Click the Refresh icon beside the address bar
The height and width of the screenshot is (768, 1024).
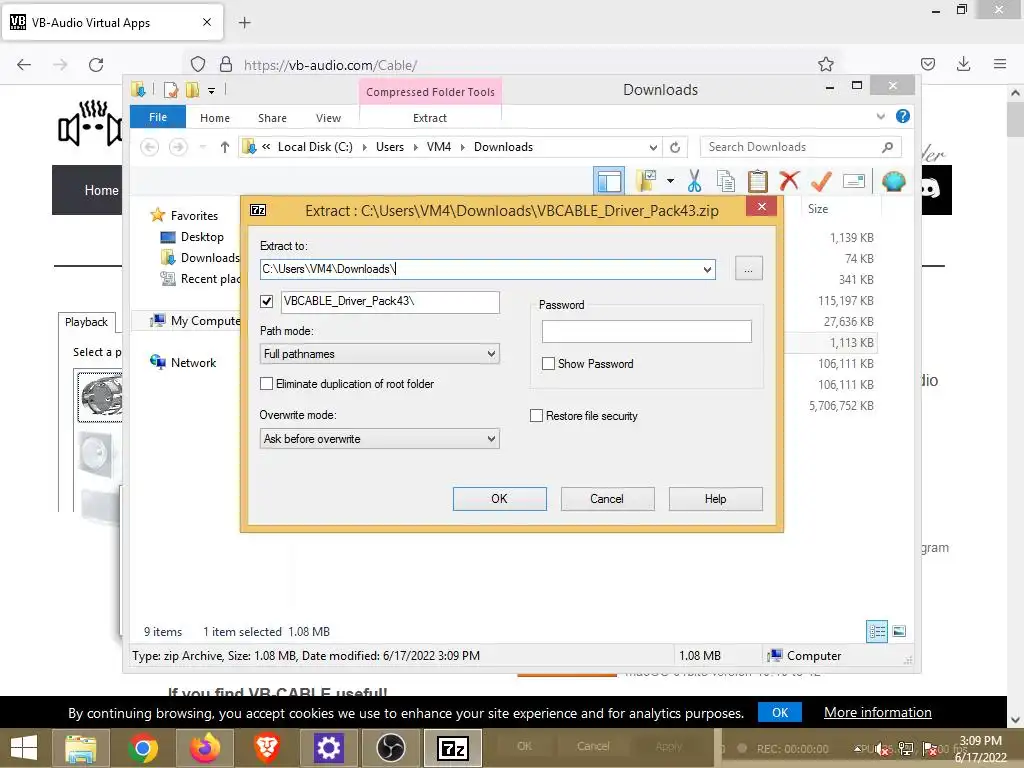coord(675,148)
